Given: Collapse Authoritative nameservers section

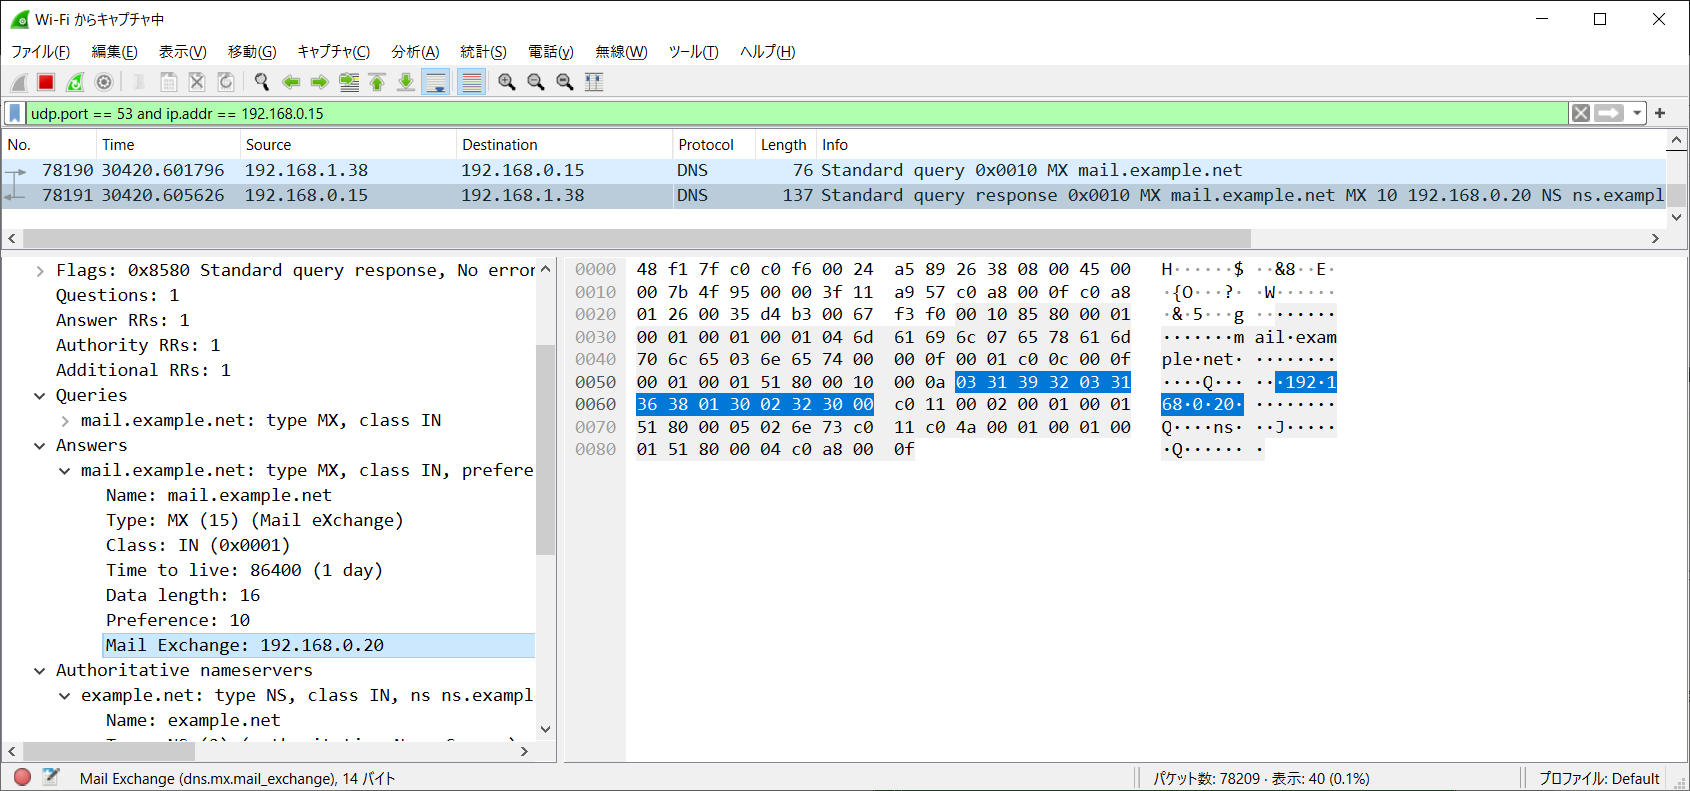Looking at the screenshot, I should [40, 671].
